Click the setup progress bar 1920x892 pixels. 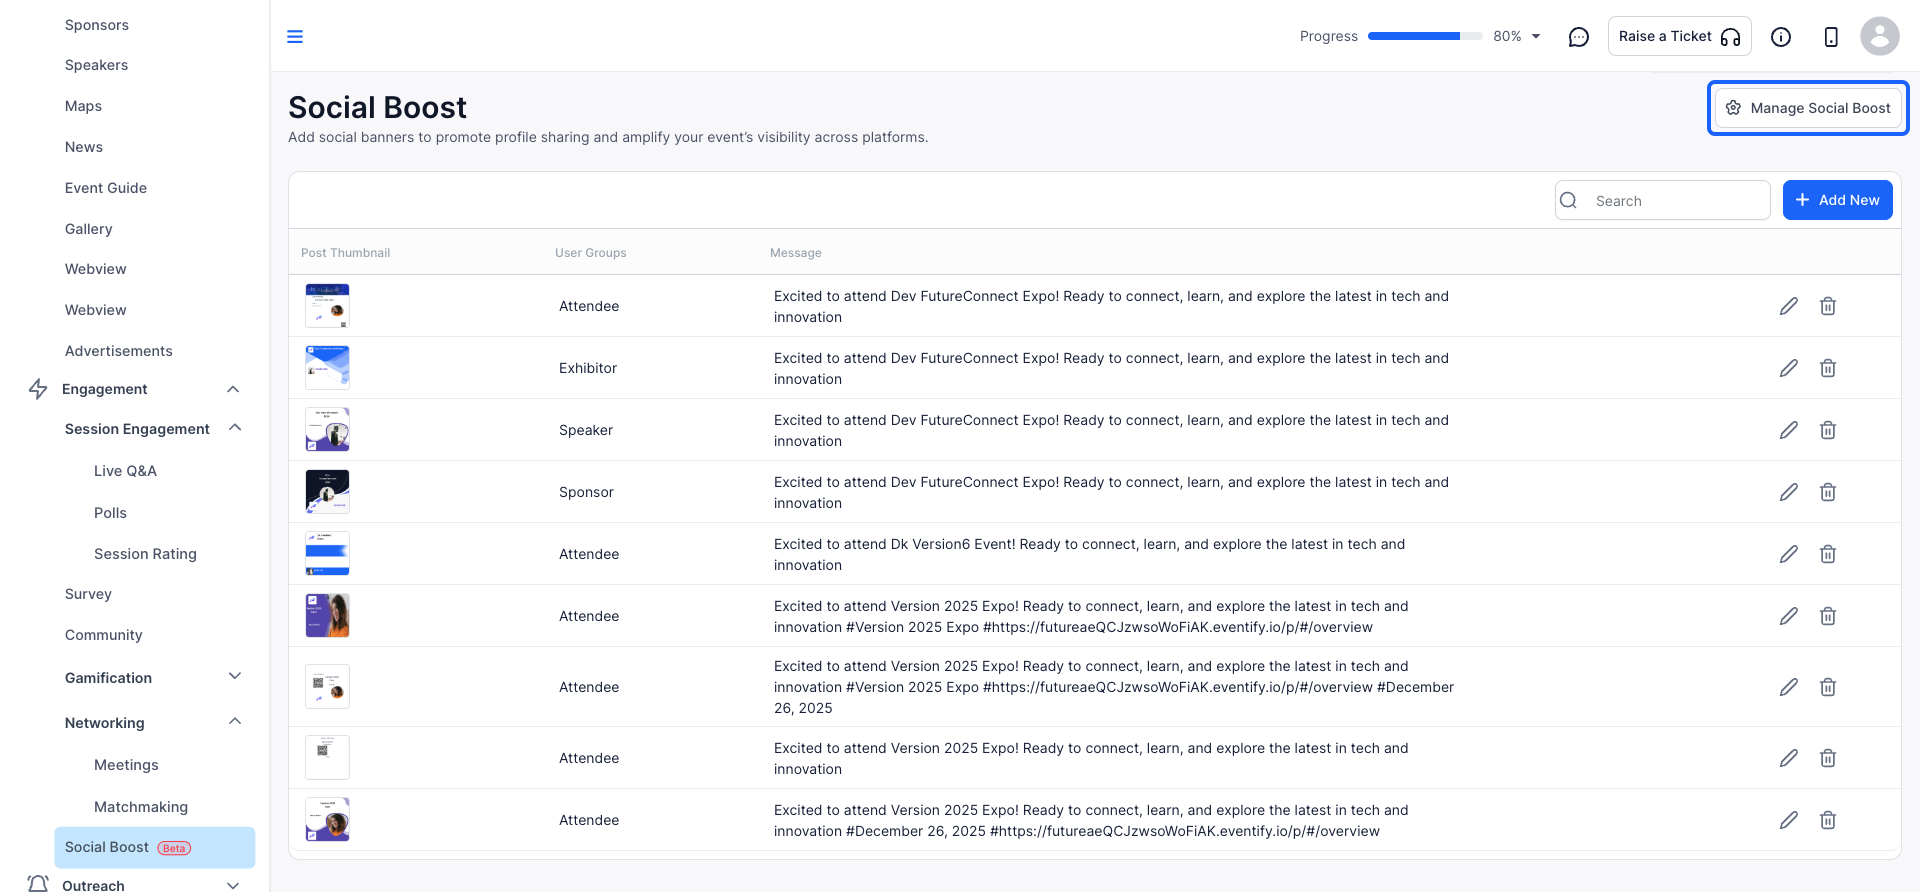[1425, 36]
